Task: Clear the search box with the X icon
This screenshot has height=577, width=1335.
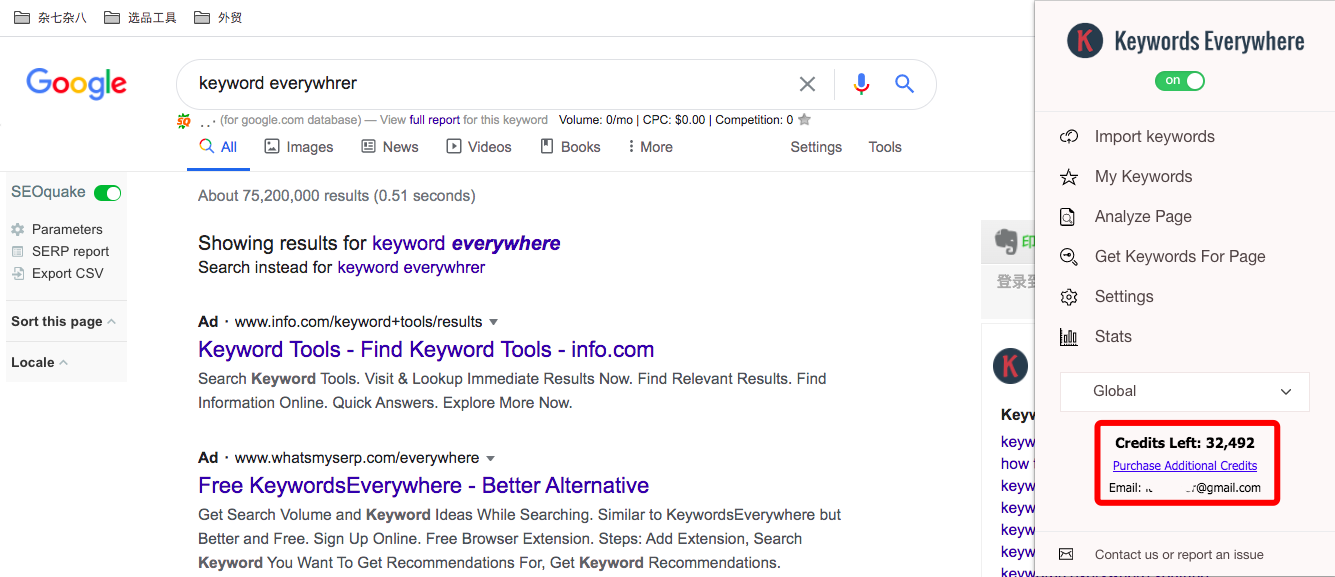Action: pyautogui.click(x=807, y=84)
